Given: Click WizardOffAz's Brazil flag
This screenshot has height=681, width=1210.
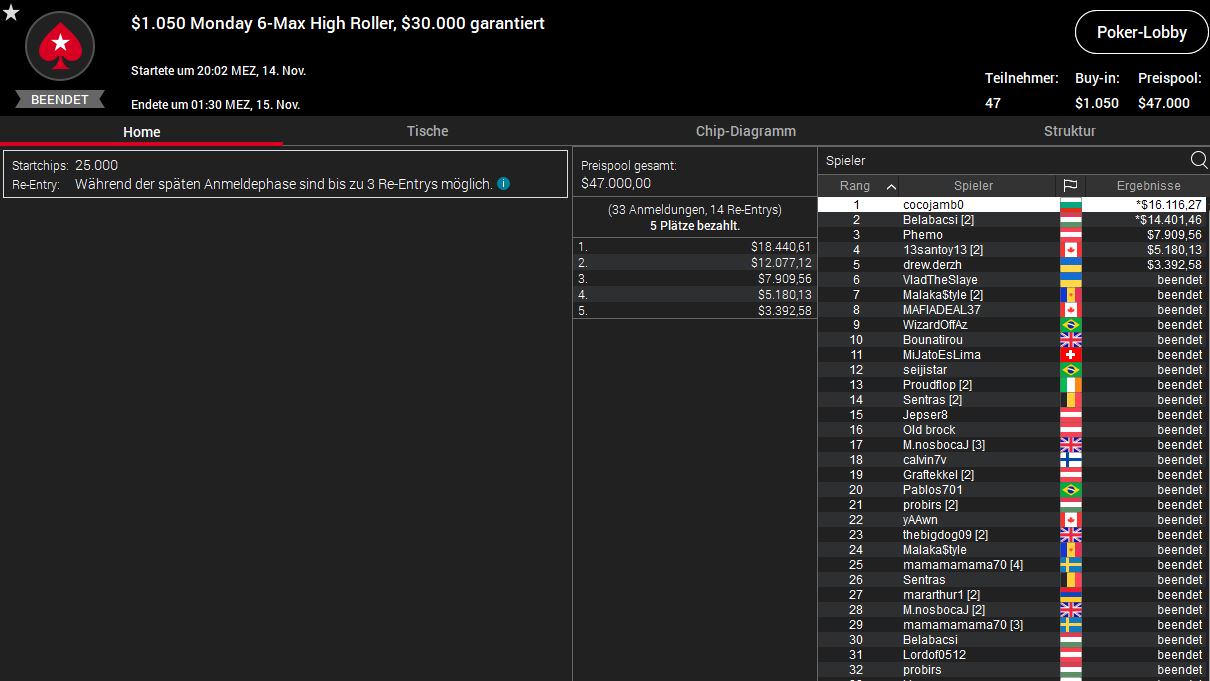Looking at the screenshot, I should click(1070, 325).
